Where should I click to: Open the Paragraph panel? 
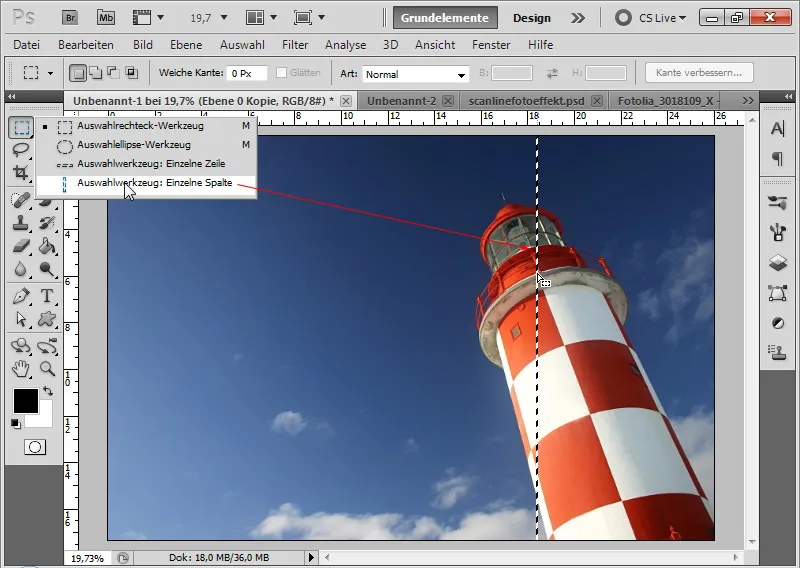pos(778,159)
